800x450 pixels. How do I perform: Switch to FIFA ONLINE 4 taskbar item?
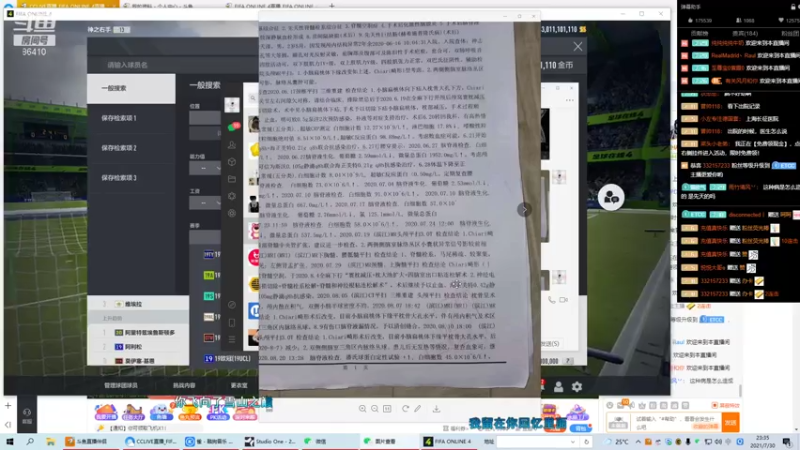pyautogui.click(x=448, y=442)
